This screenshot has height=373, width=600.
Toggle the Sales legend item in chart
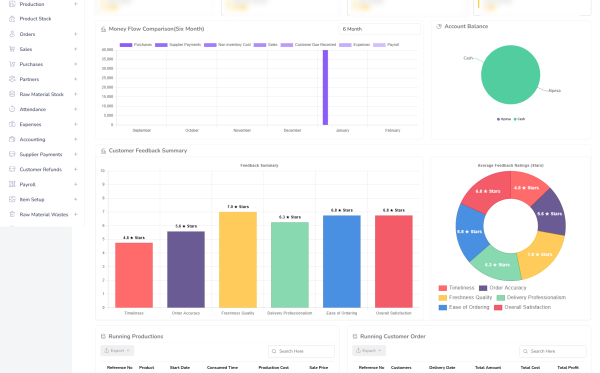tap(266, 45)
